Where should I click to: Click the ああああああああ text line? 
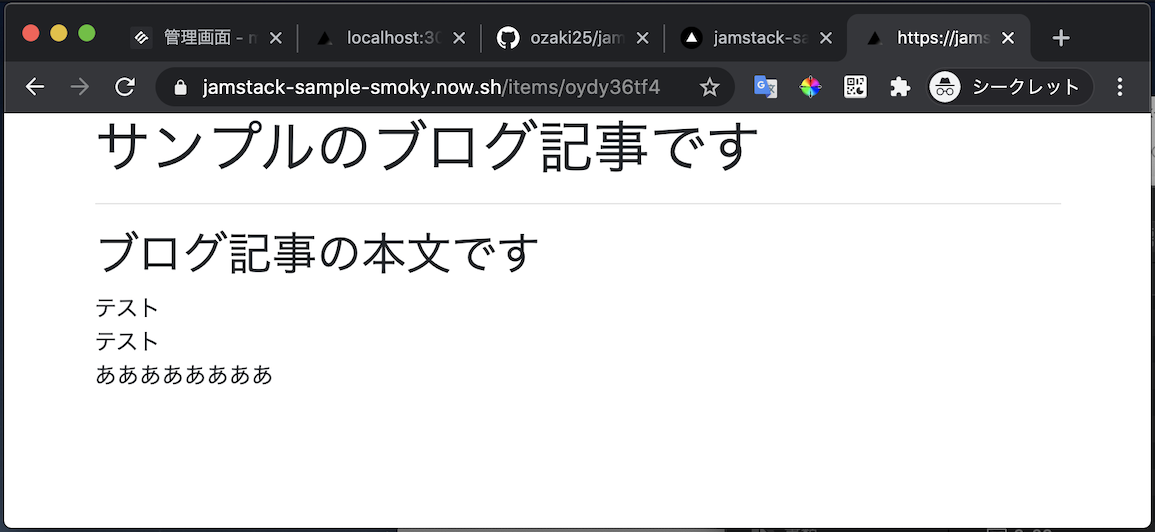coord(184,375)
